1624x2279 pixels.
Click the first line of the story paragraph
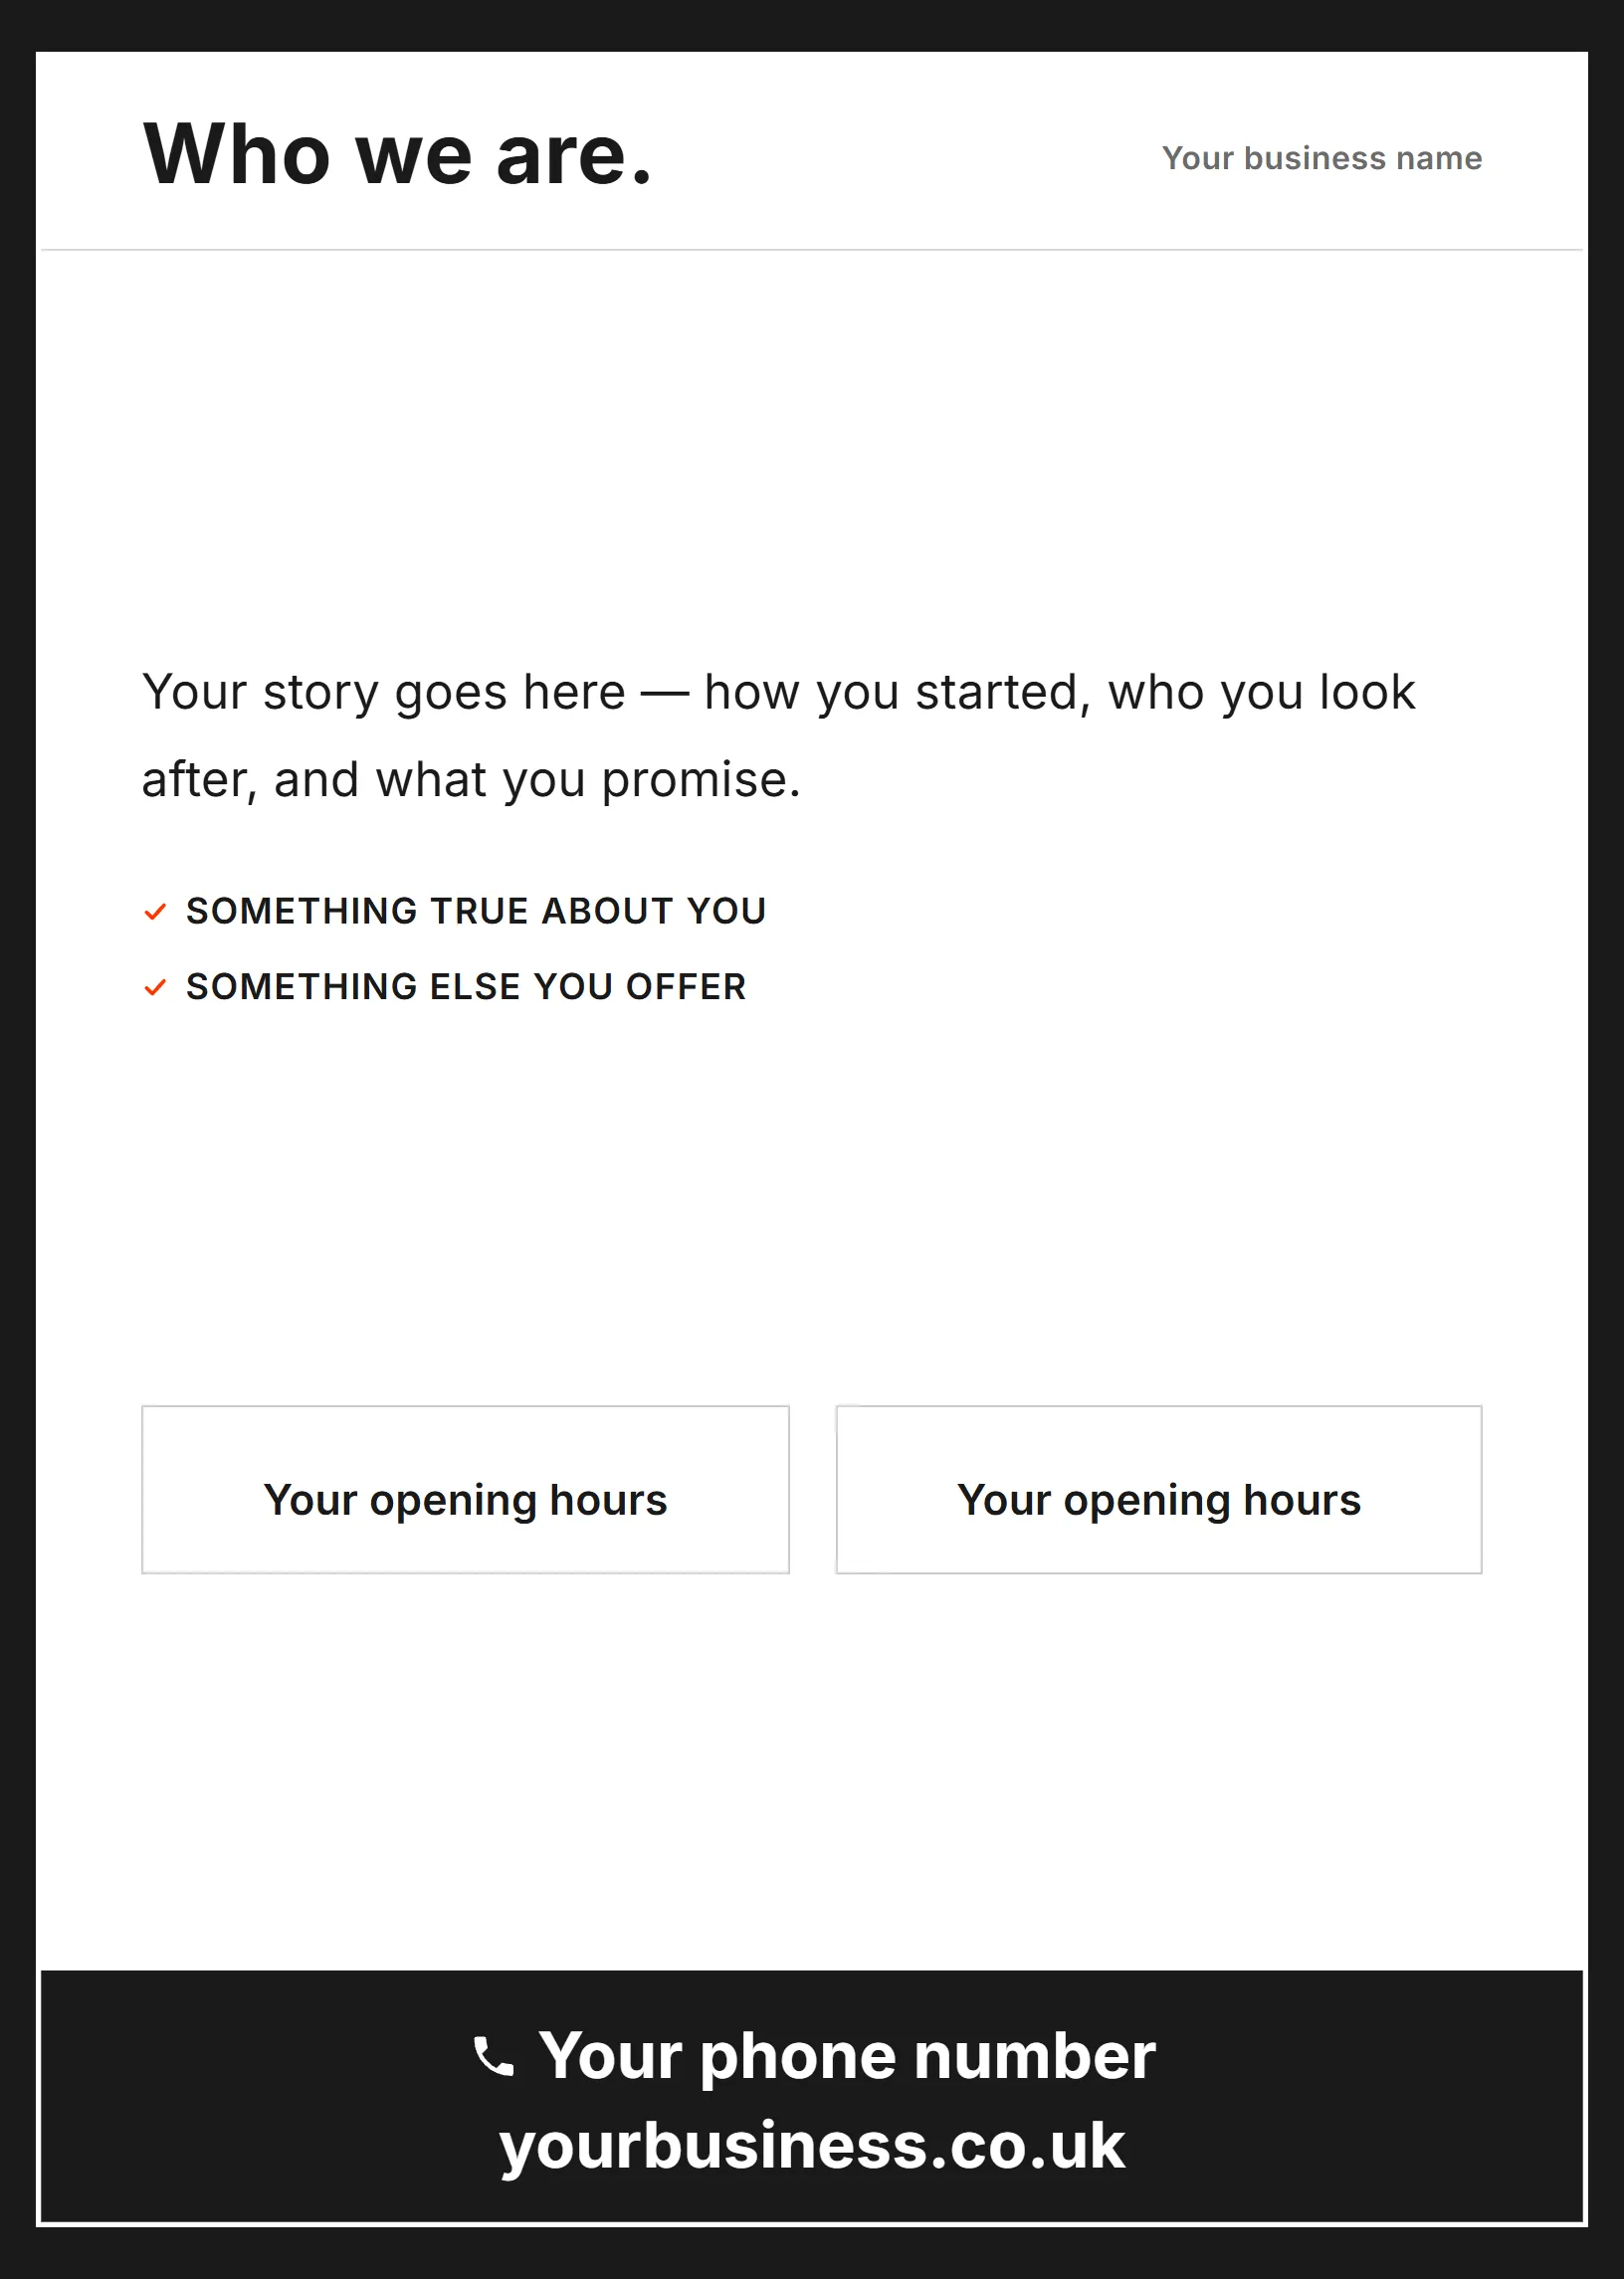tap(778, 693)
